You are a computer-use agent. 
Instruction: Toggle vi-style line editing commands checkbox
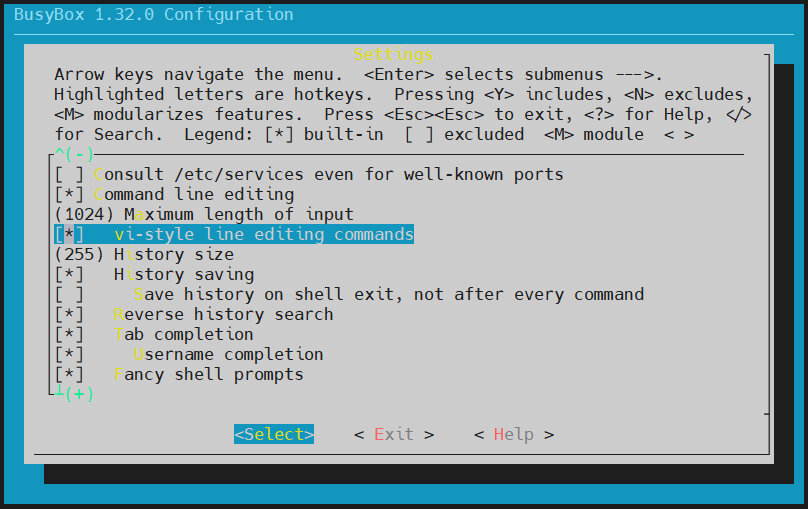click(x=69, y=234)
